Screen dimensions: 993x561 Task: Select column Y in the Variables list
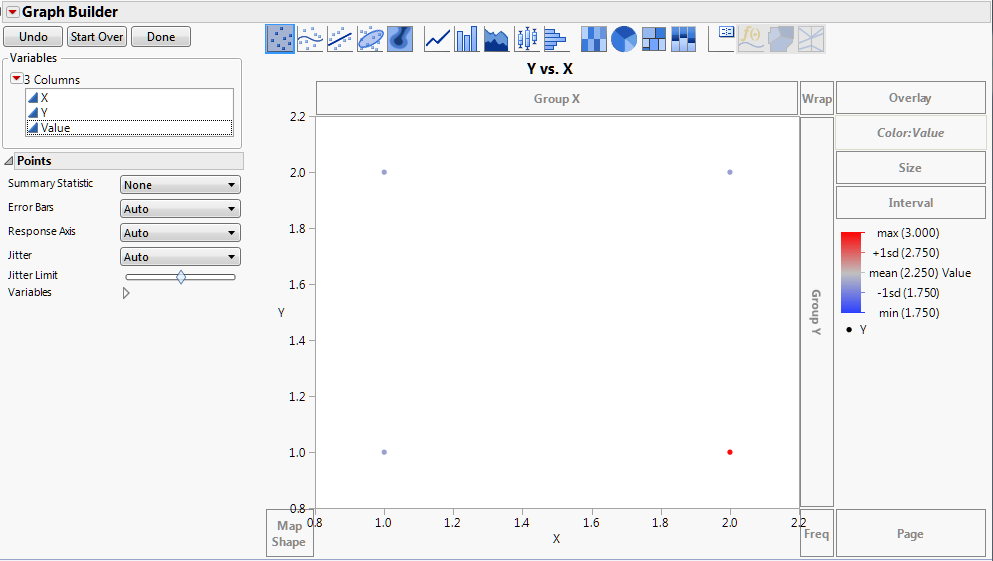tap(130, 113)
